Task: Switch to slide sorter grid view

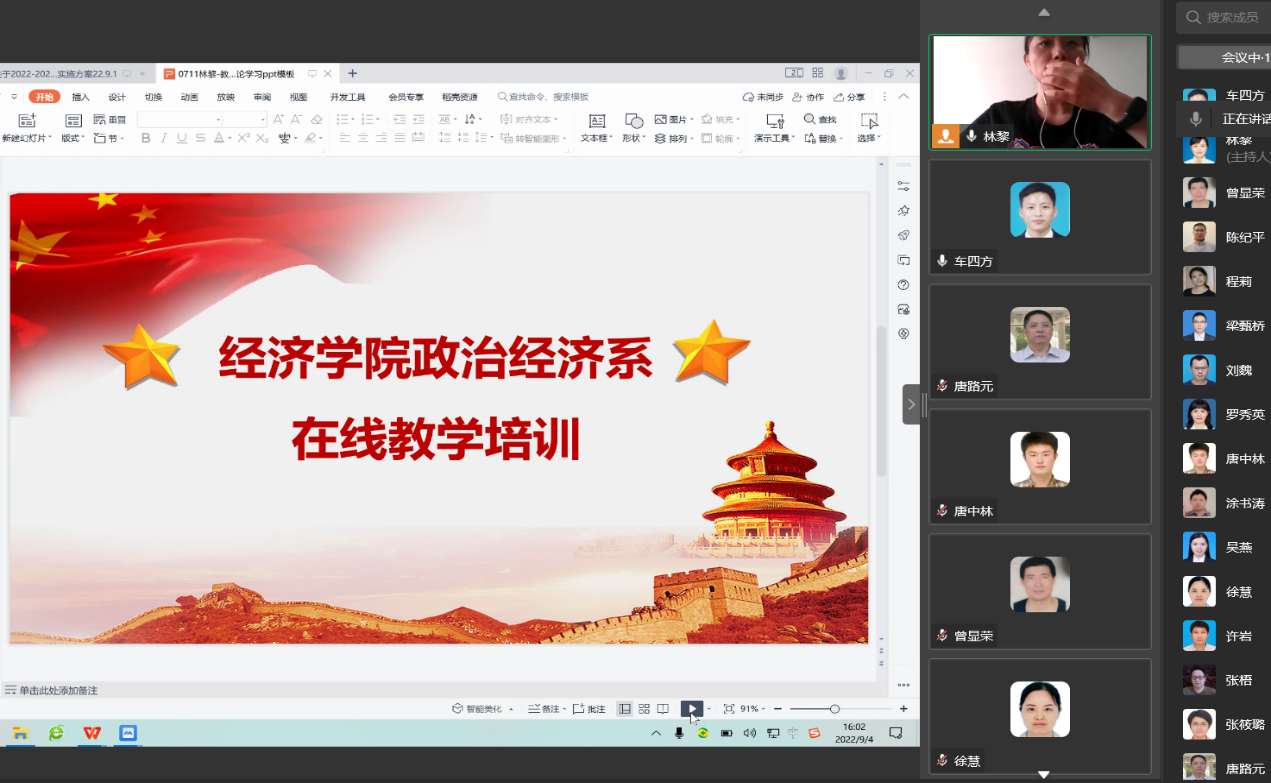Action: (644, 709)
